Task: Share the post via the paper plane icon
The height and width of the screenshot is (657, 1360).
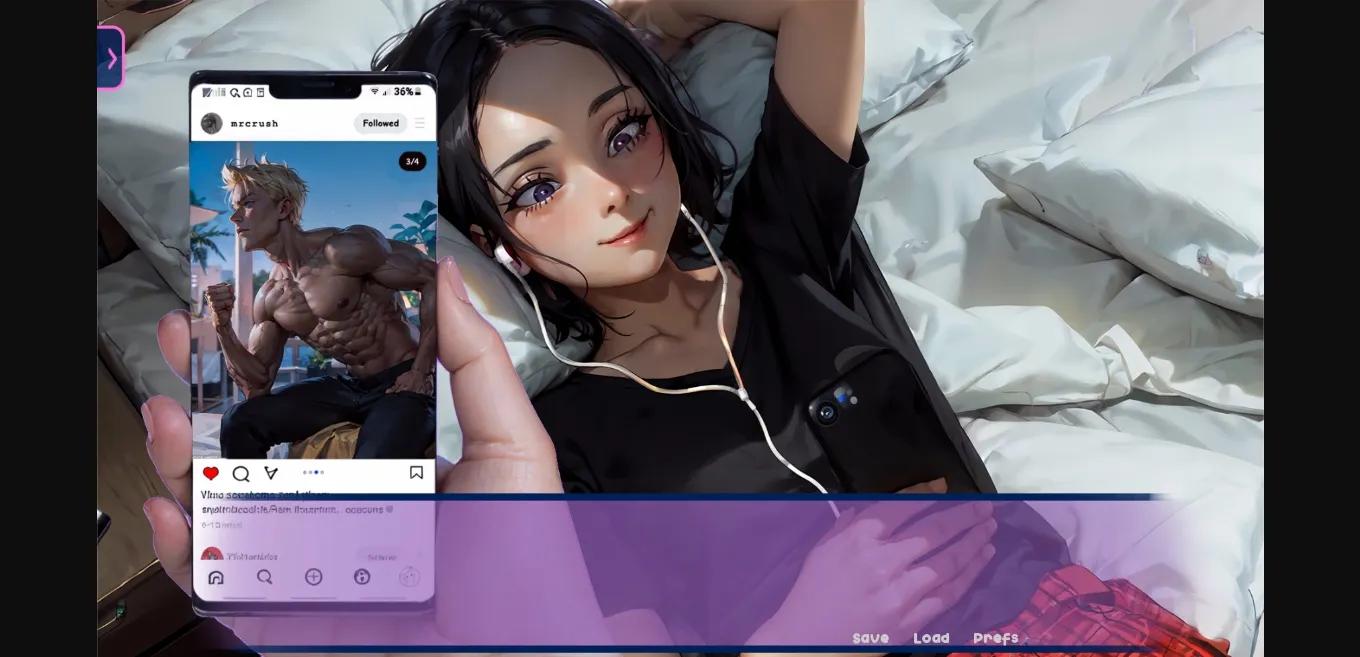Action: click(x=272, y=472)
